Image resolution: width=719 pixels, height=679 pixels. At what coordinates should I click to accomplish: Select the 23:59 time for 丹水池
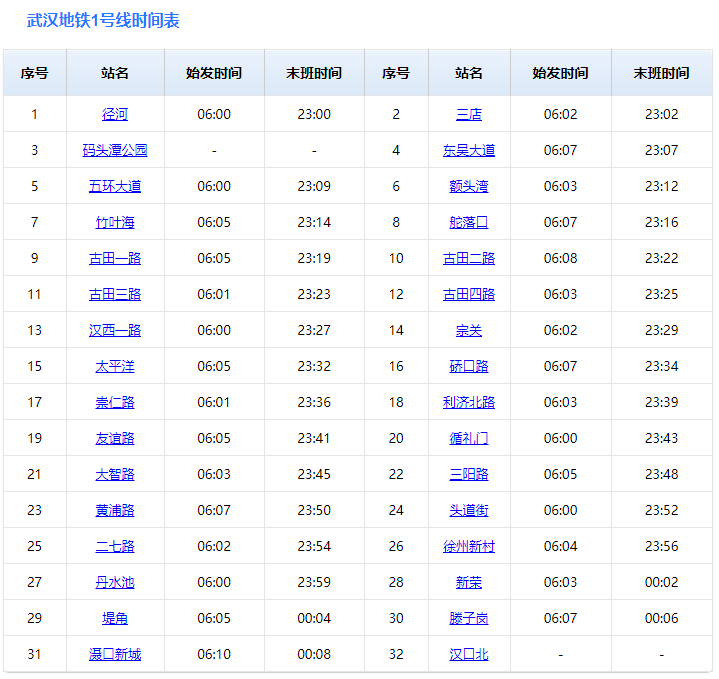pos(314,582)
